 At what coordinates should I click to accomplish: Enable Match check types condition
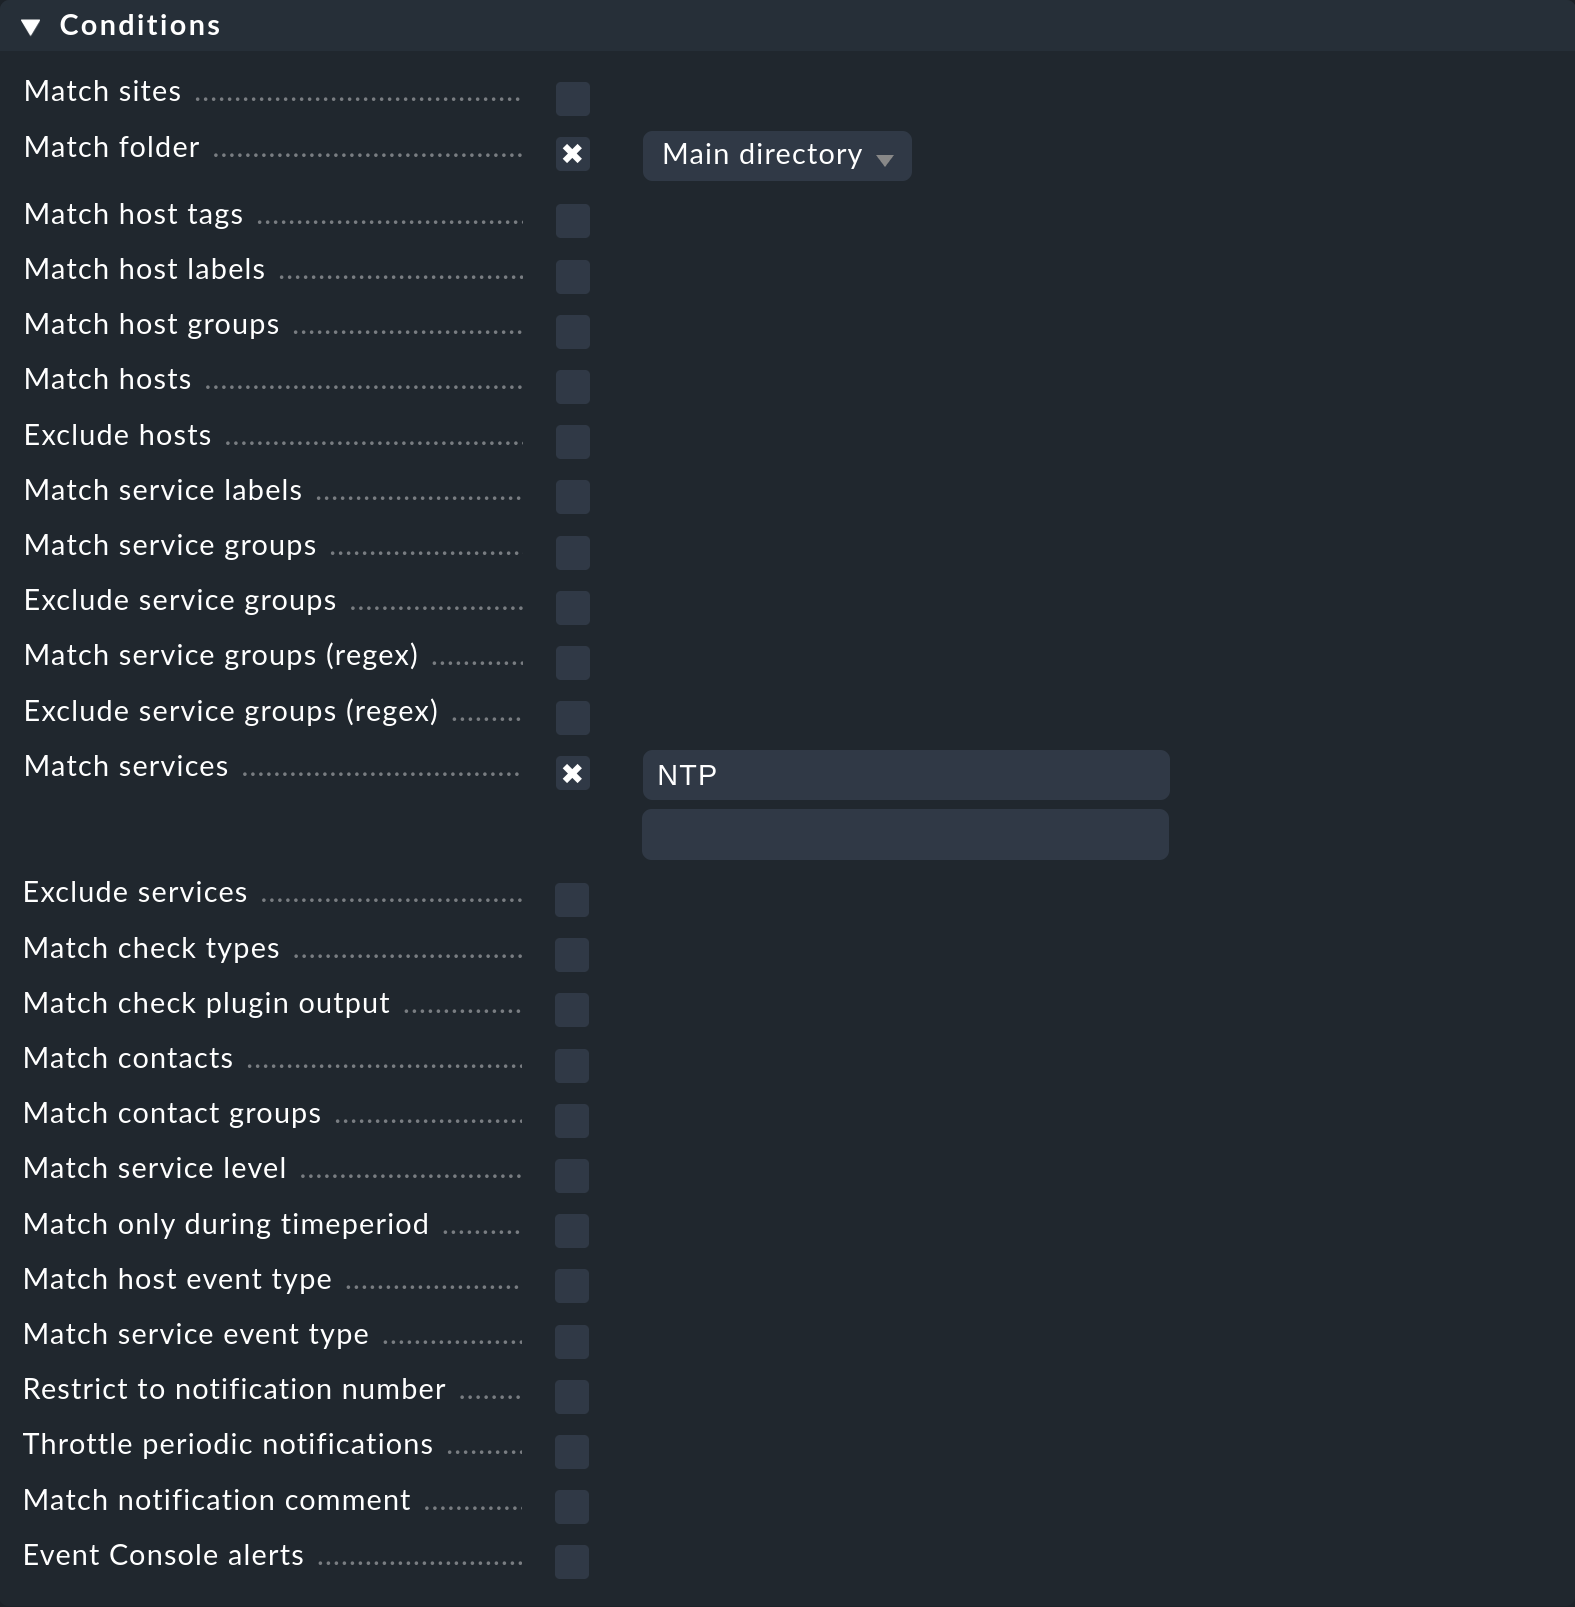pos(572,955)
